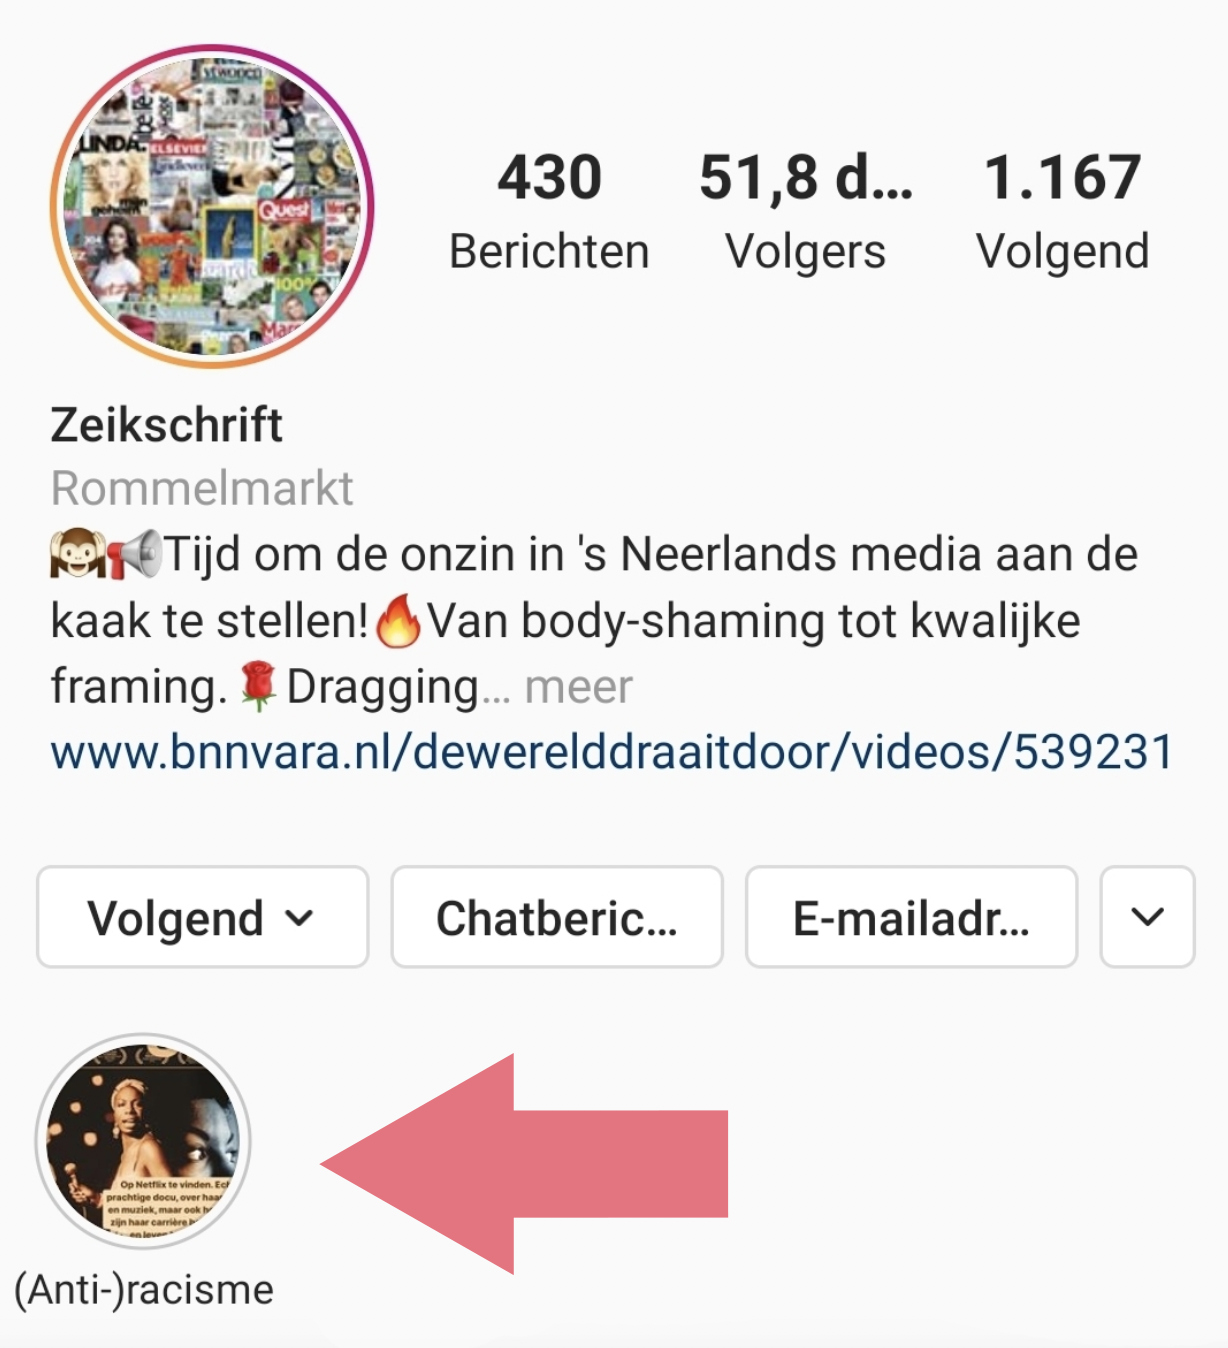Screen dimensions: 1228x1348
Task: Expand the Volgend following dropdown
Action: click(x=203, y=917)
